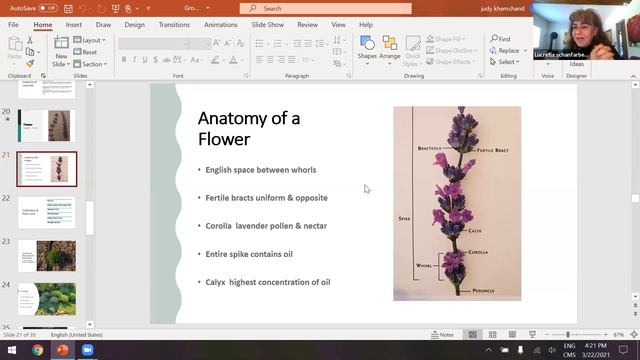
Task: Open the Select dropdown
Action: point(505,62)
